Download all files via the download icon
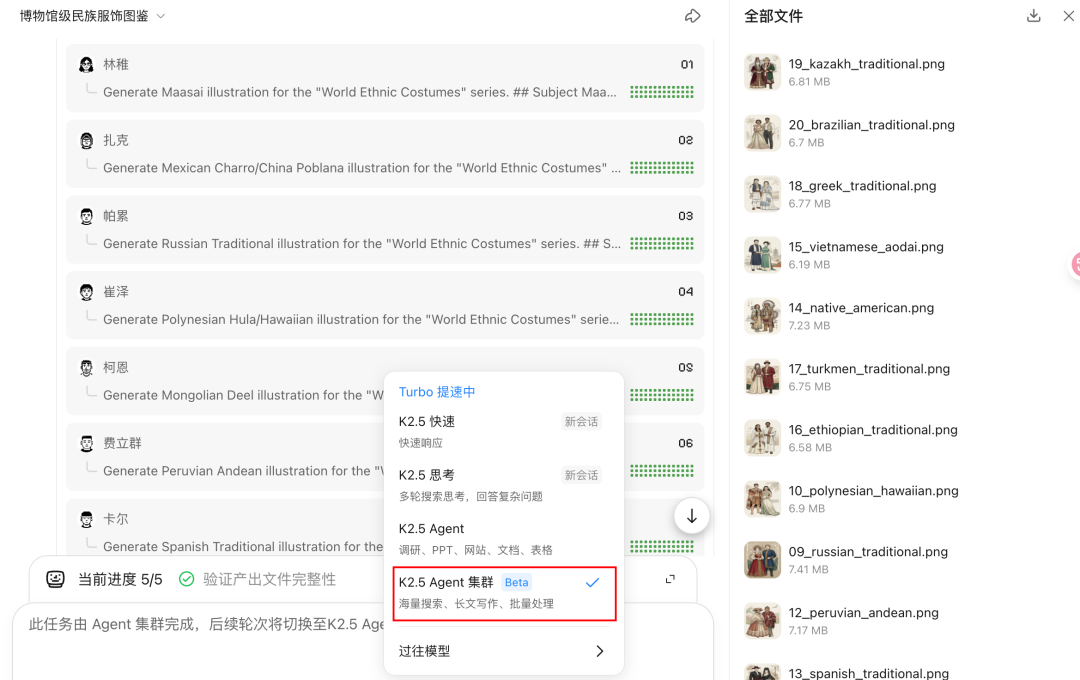1080x680 pixels. [1033, 16]
